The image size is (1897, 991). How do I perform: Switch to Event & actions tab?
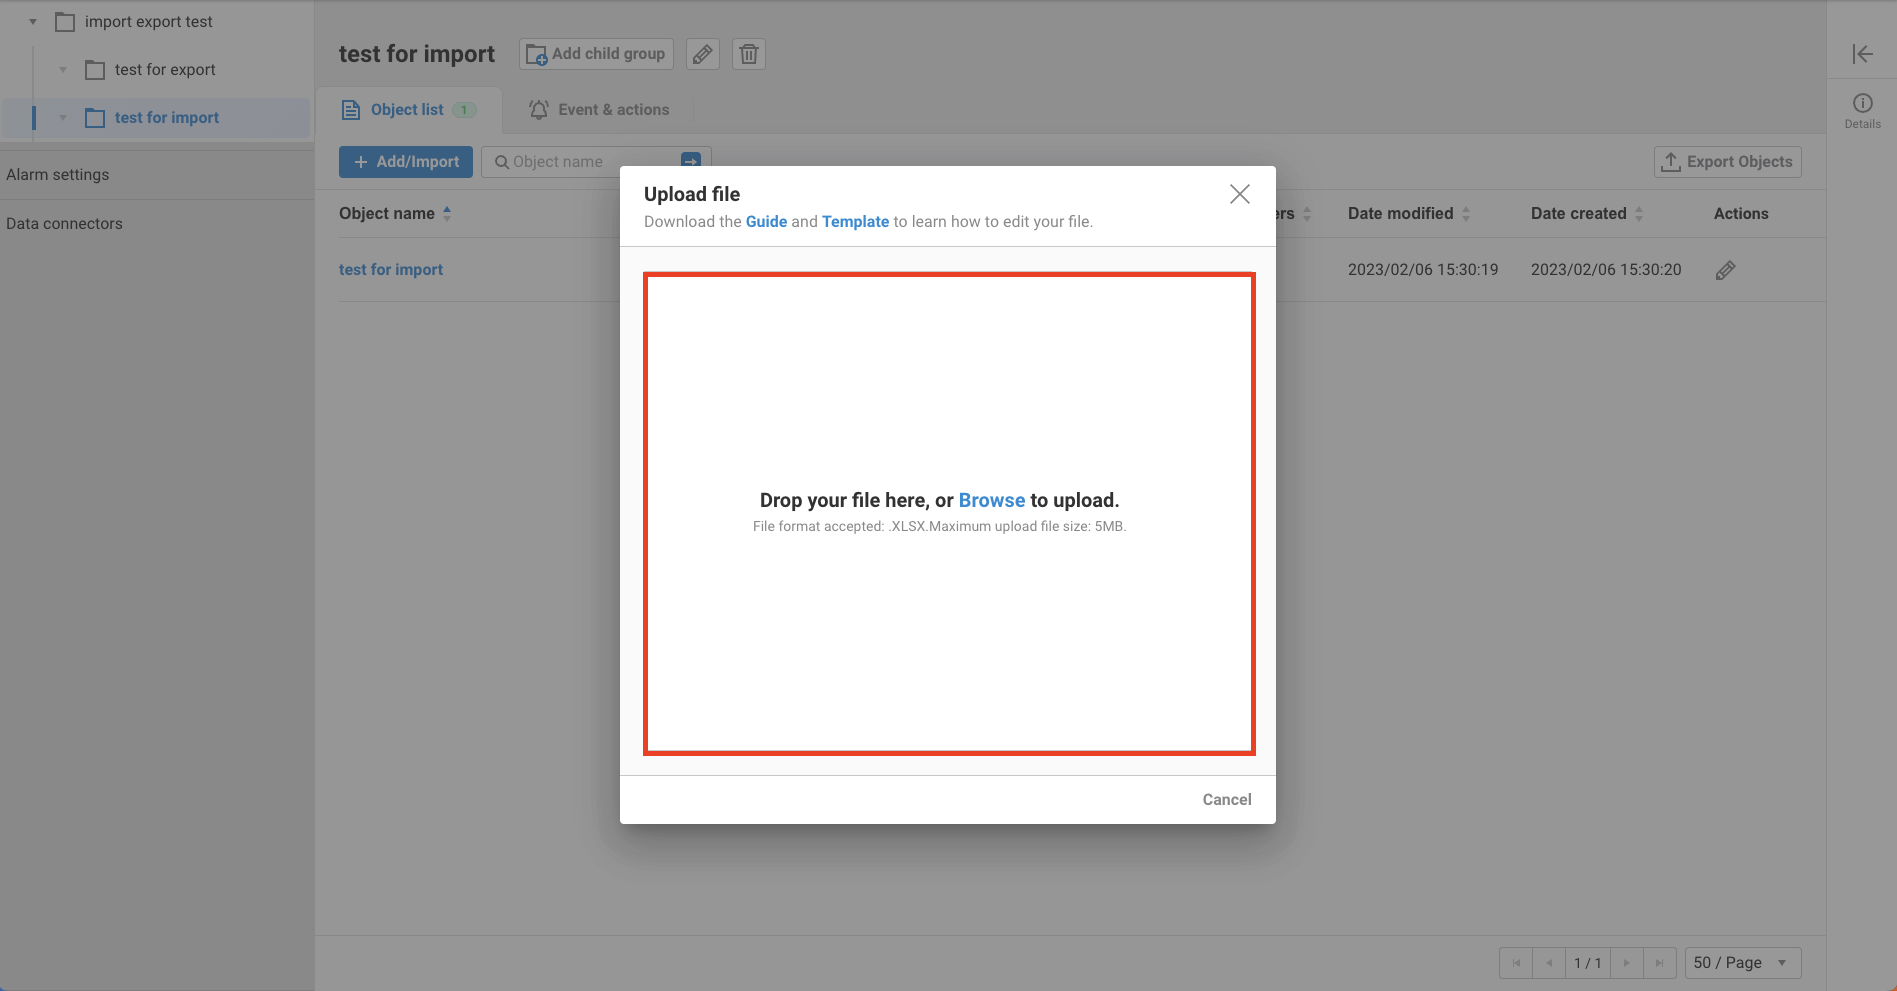point(600,110)
